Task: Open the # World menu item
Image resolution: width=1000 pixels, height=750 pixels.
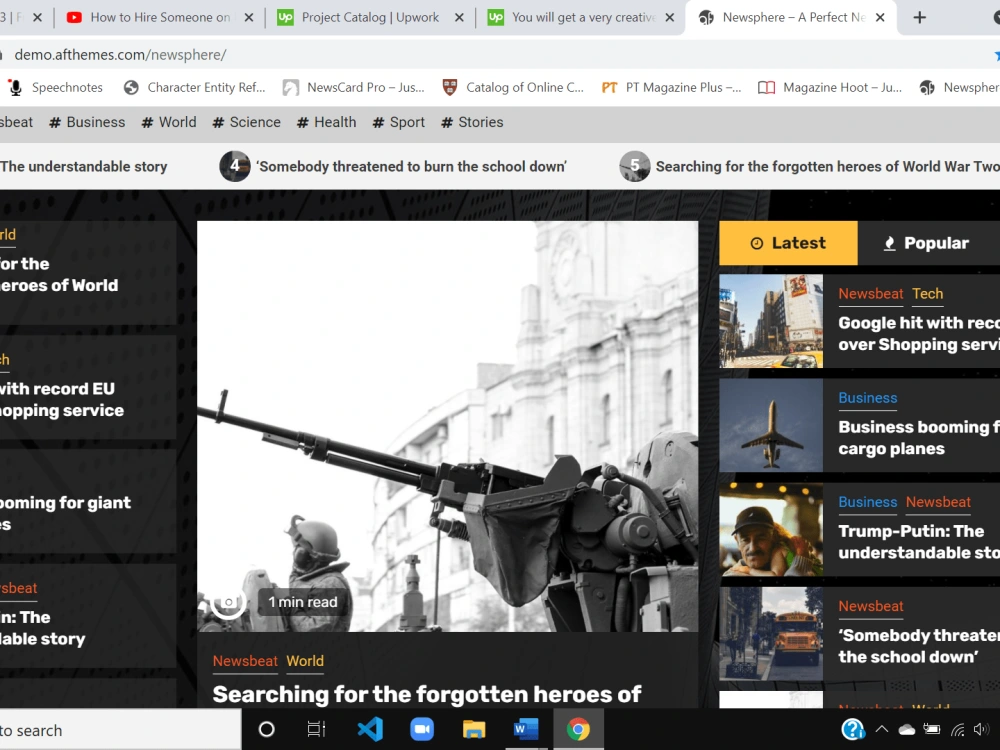Action: tap(169, 122)
